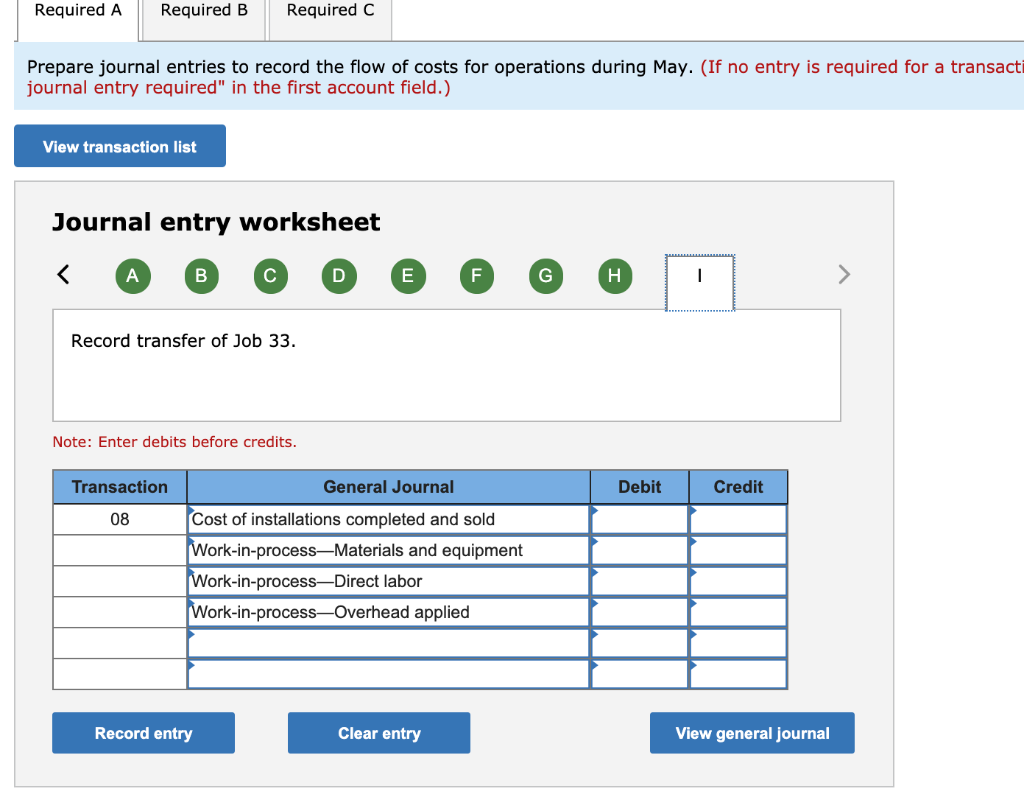
Task: Select journal entry step D
Action: pyautogui.click(x=339, y=276)
